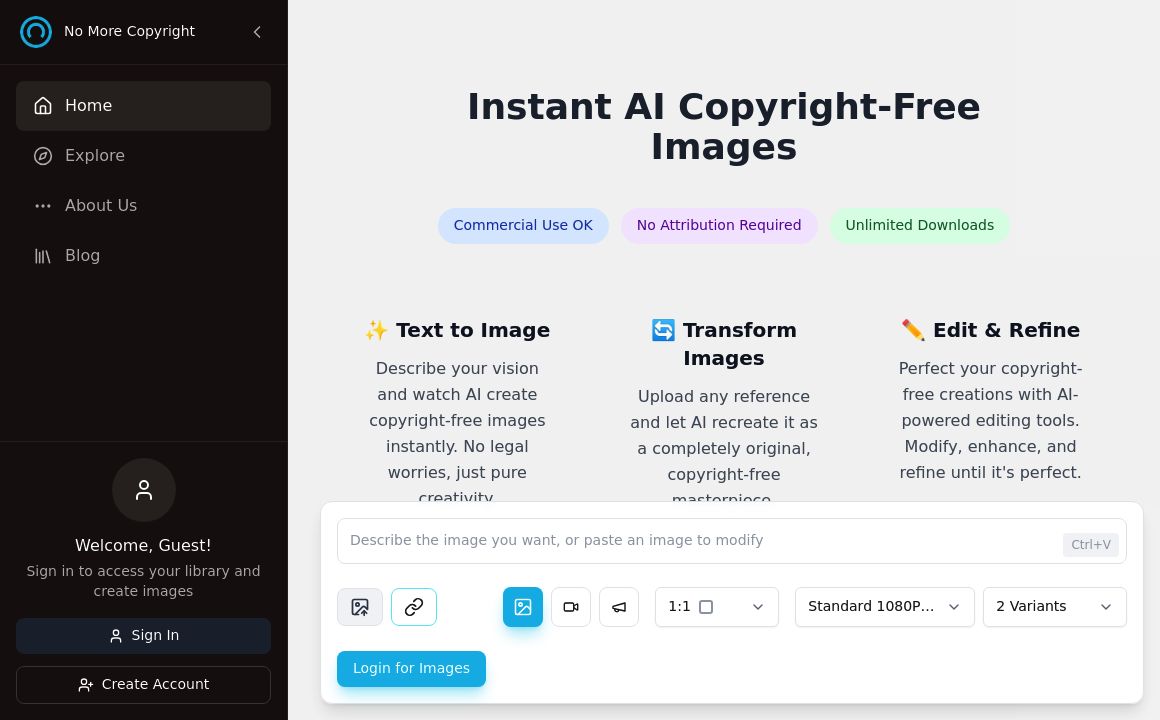Click Sign In

(x=143, y=635)
